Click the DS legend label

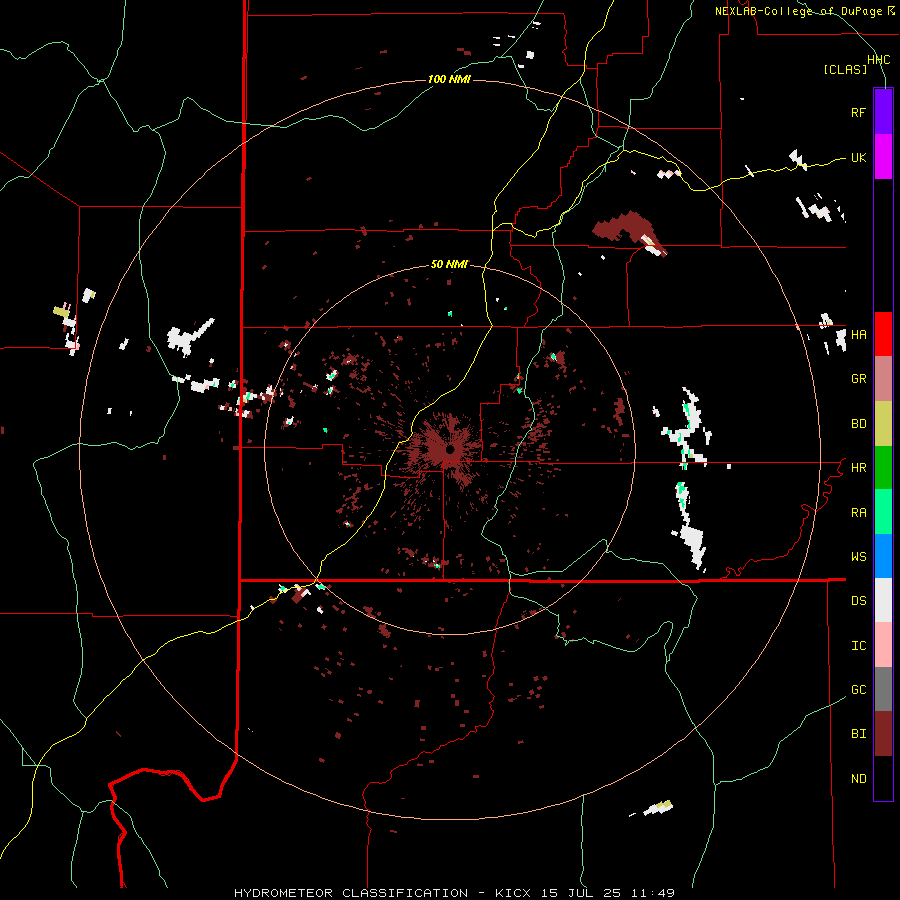tap(858, 601)
